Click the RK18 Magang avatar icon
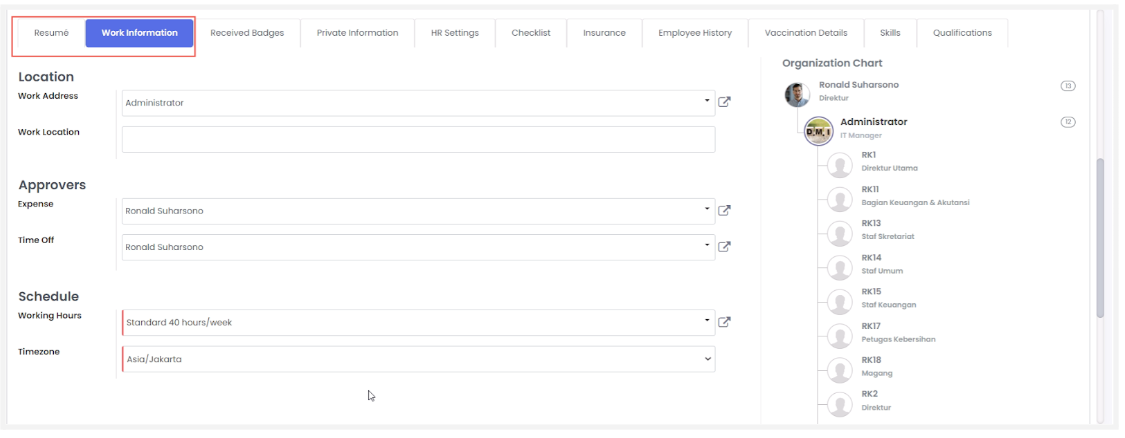Viewport: 1125px width, 438px height. click(840, 368)
